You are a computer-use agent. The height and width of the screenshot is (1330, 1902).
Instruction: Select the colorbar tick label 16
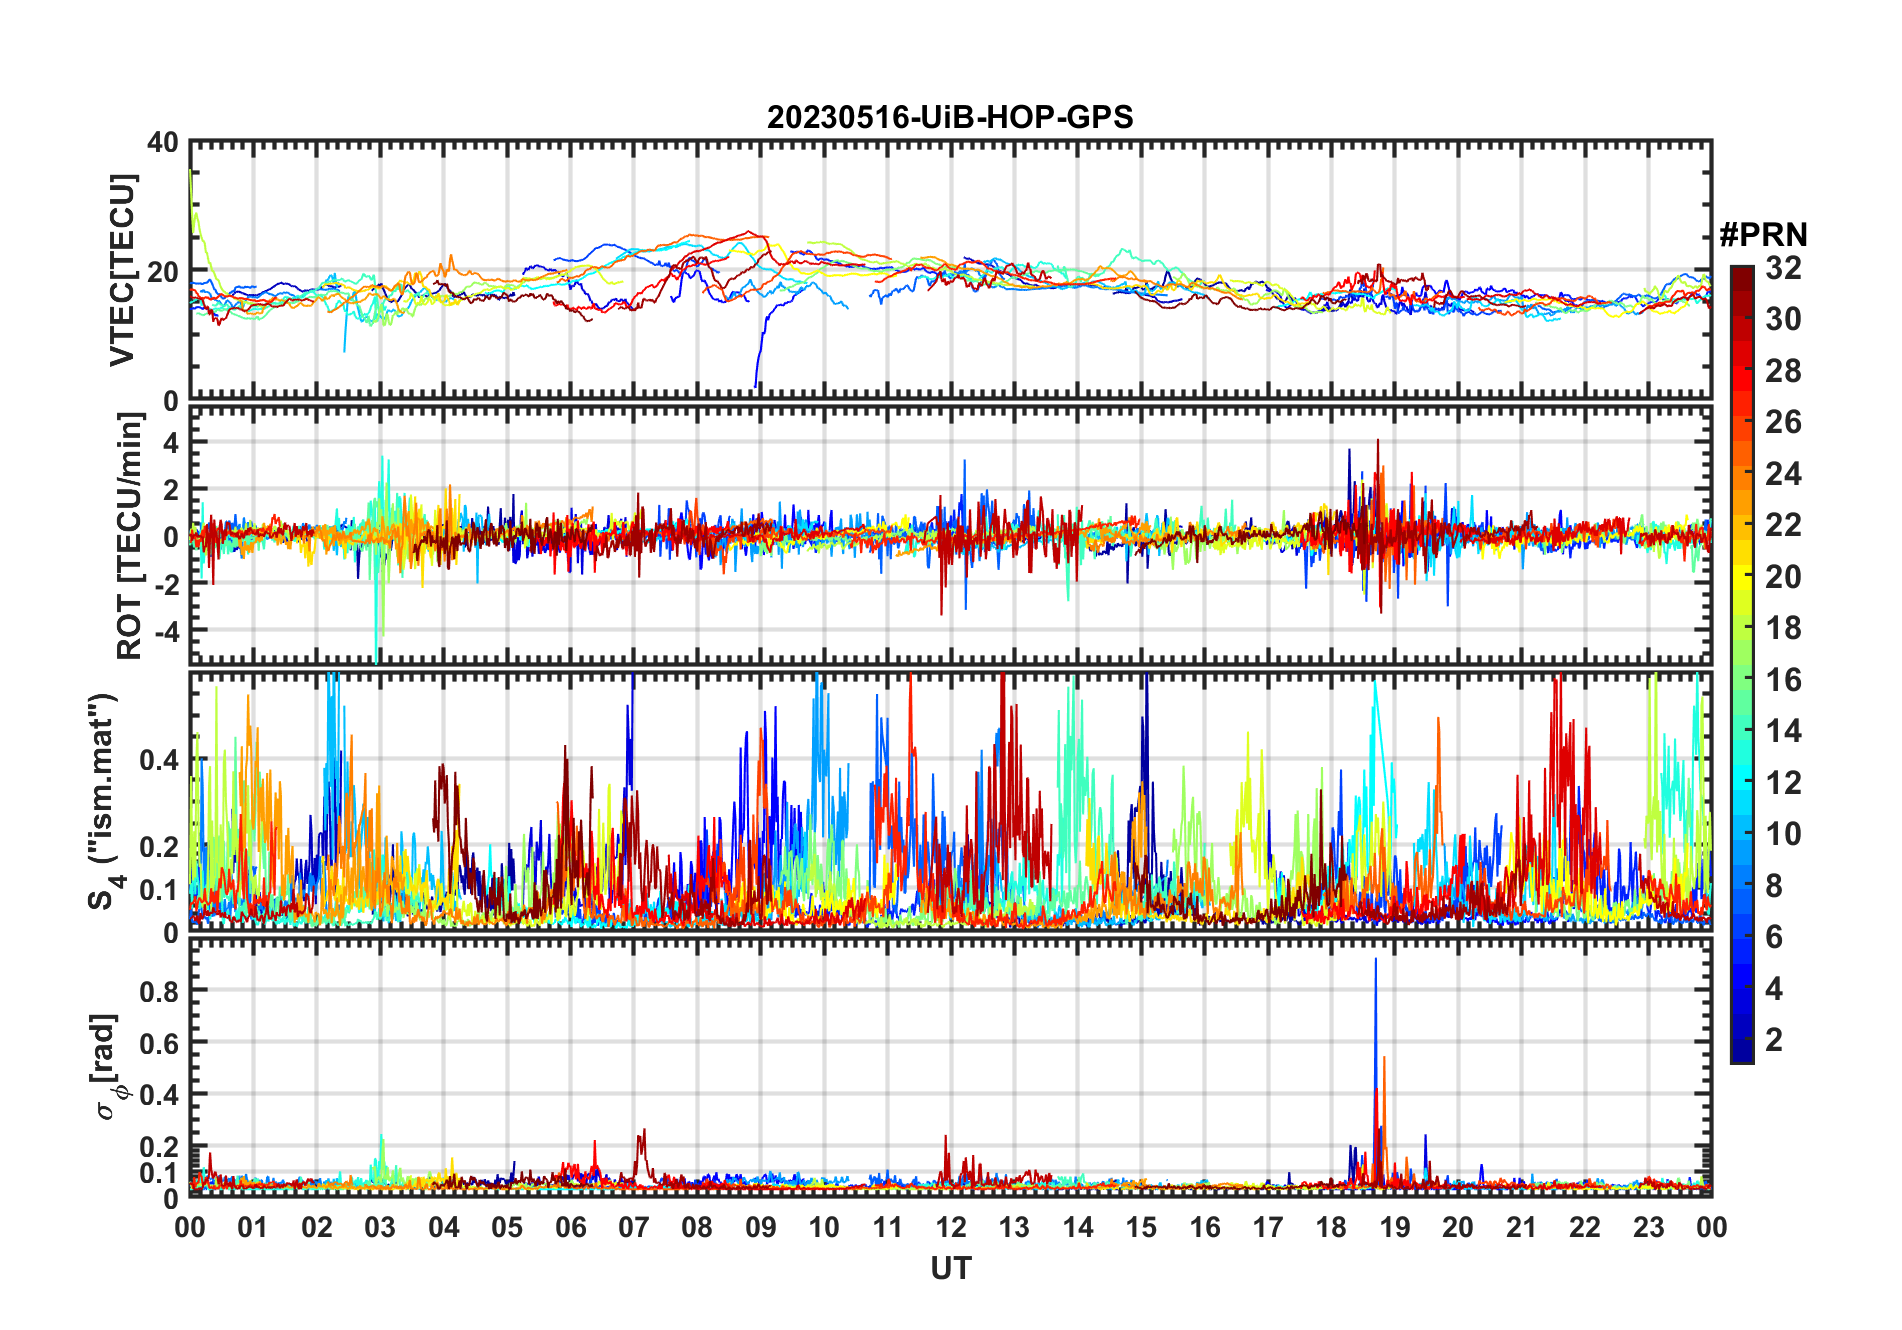[1783, 680]
